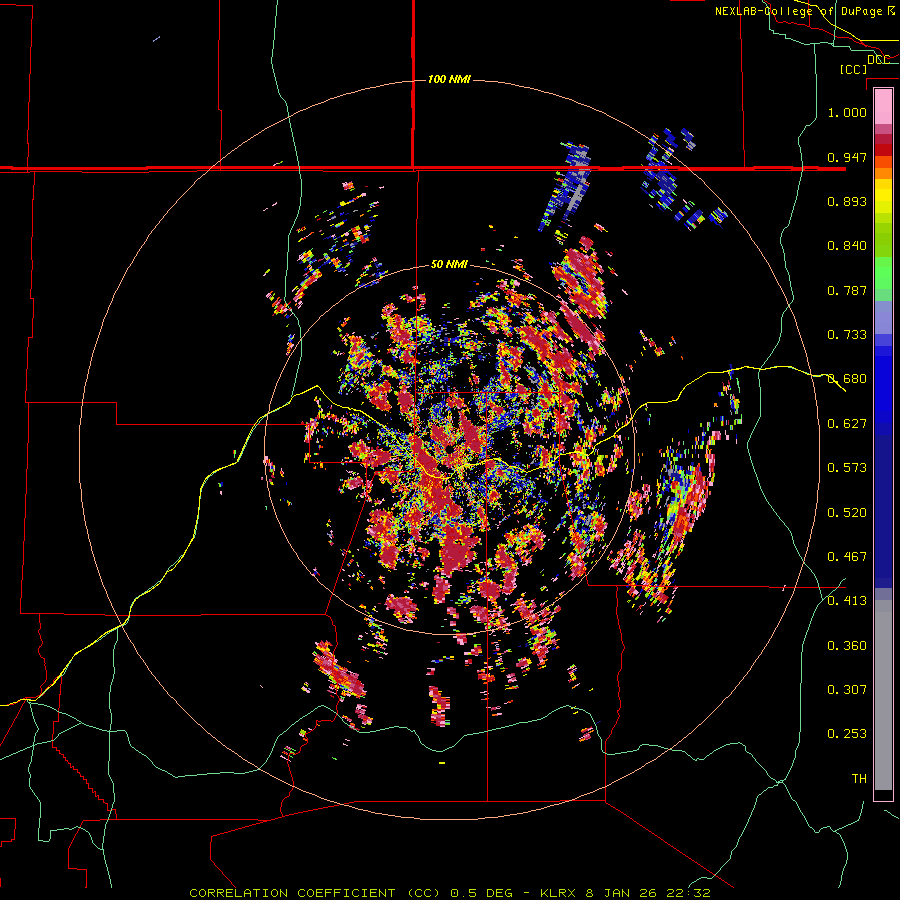Click the 0.5 DEG elevation text
900x900 pixels.
[480, 893]
